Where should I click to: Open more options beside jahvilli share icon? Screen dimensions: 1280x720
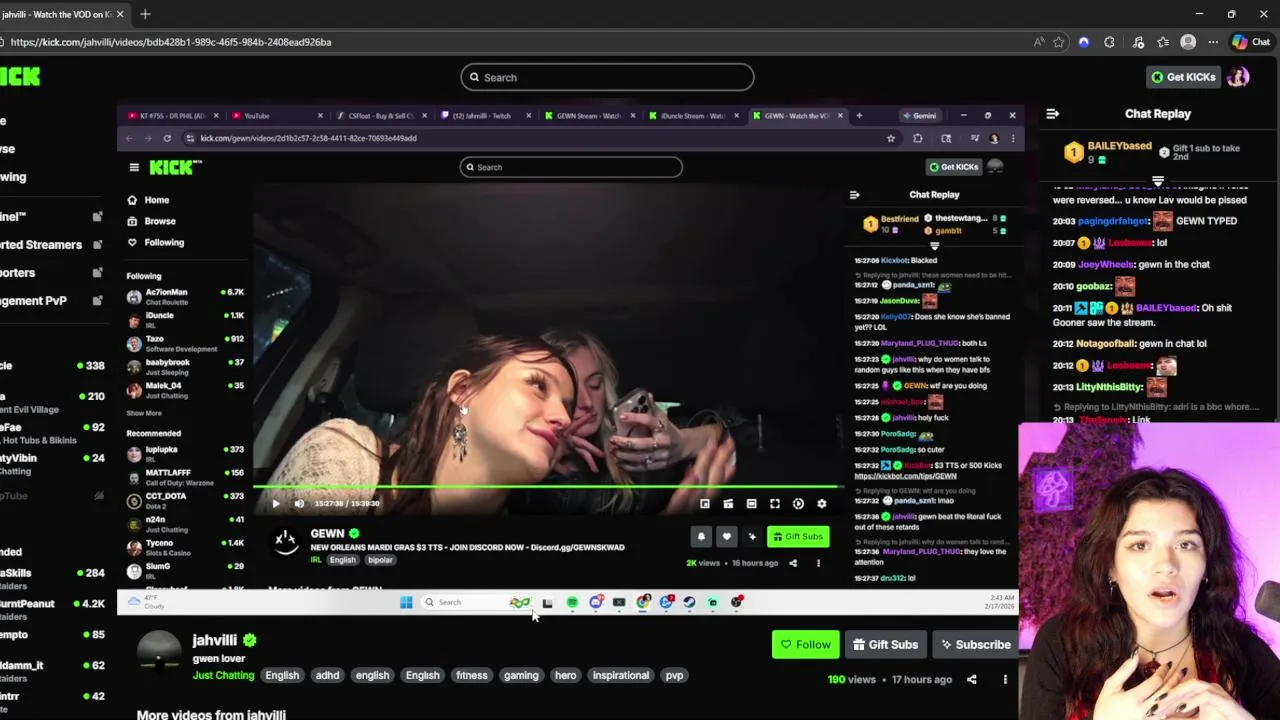tap(1005, 679)
